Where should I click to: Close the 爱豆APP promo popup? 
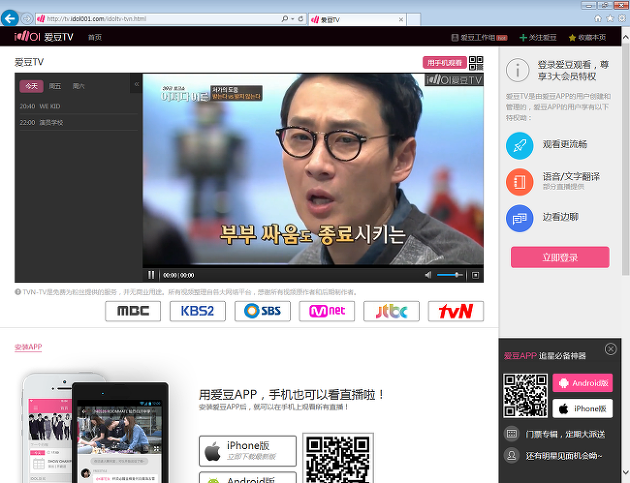tap(611, 349)
